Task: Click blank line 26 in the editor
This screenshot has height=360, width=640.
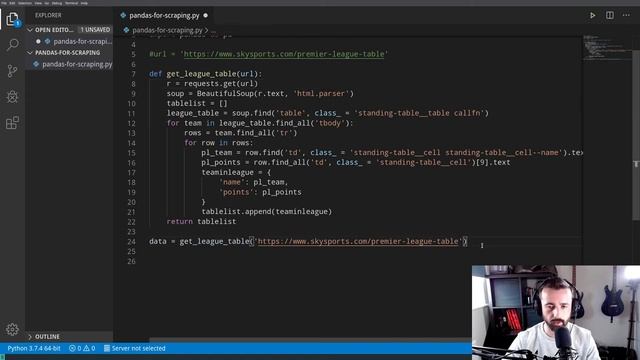Action: click(x=351, y=261)
